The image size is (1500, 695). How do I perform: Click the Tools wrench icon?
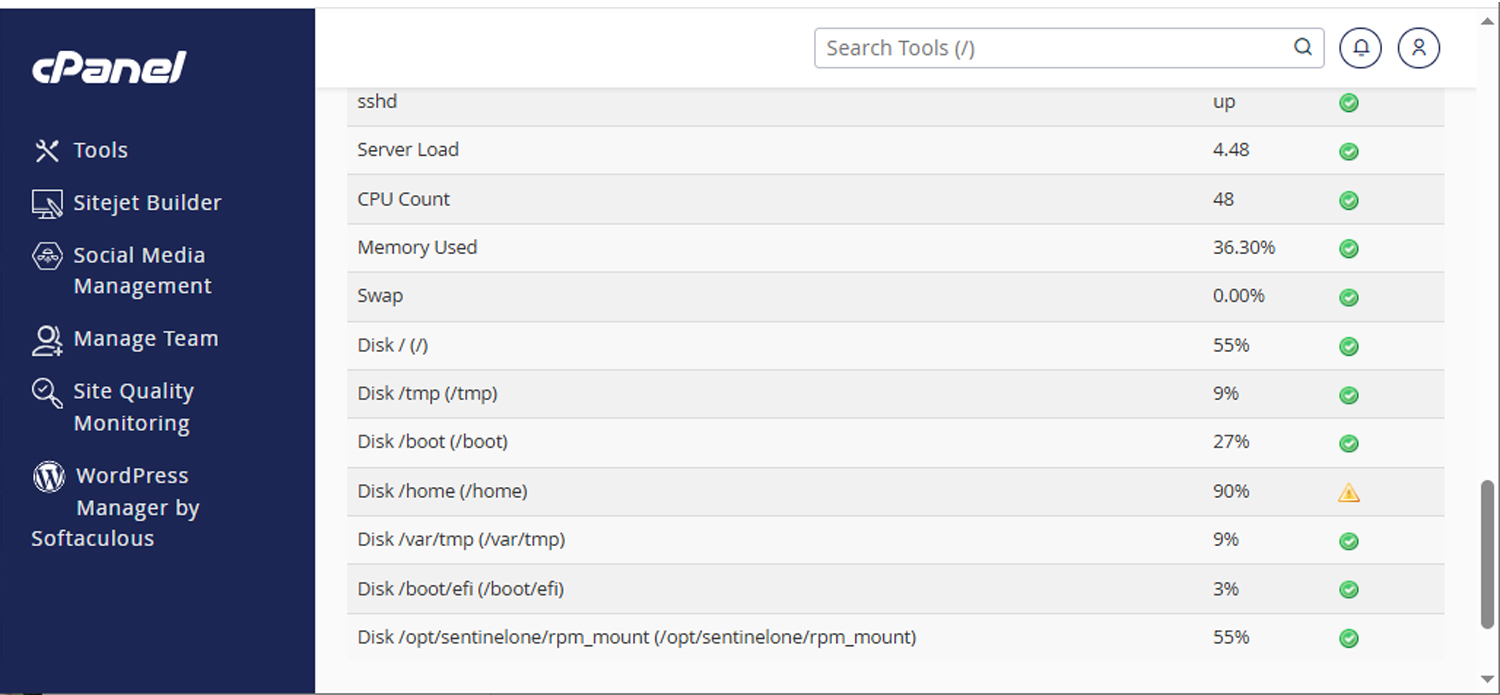[47, 150]
